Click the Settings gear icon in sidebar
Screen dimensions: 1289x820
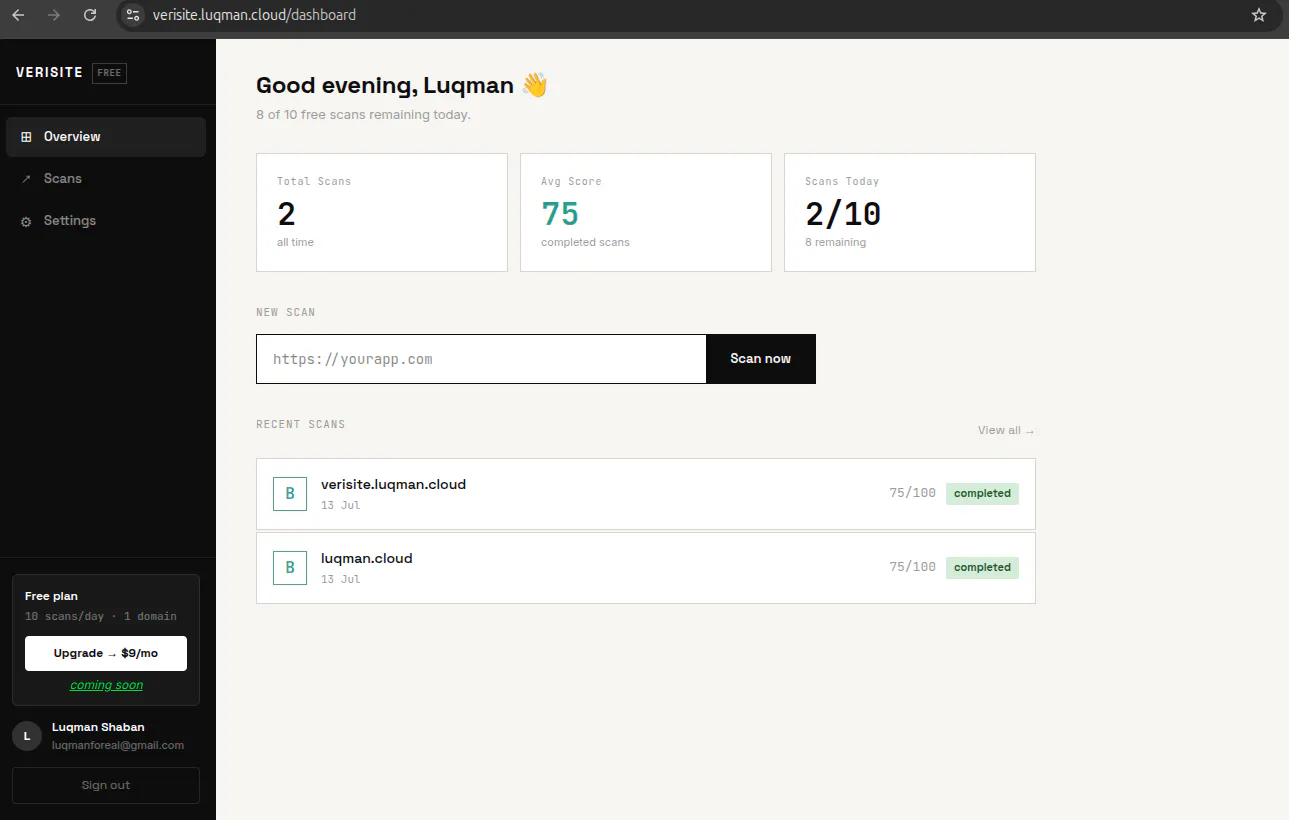(26, 221)
